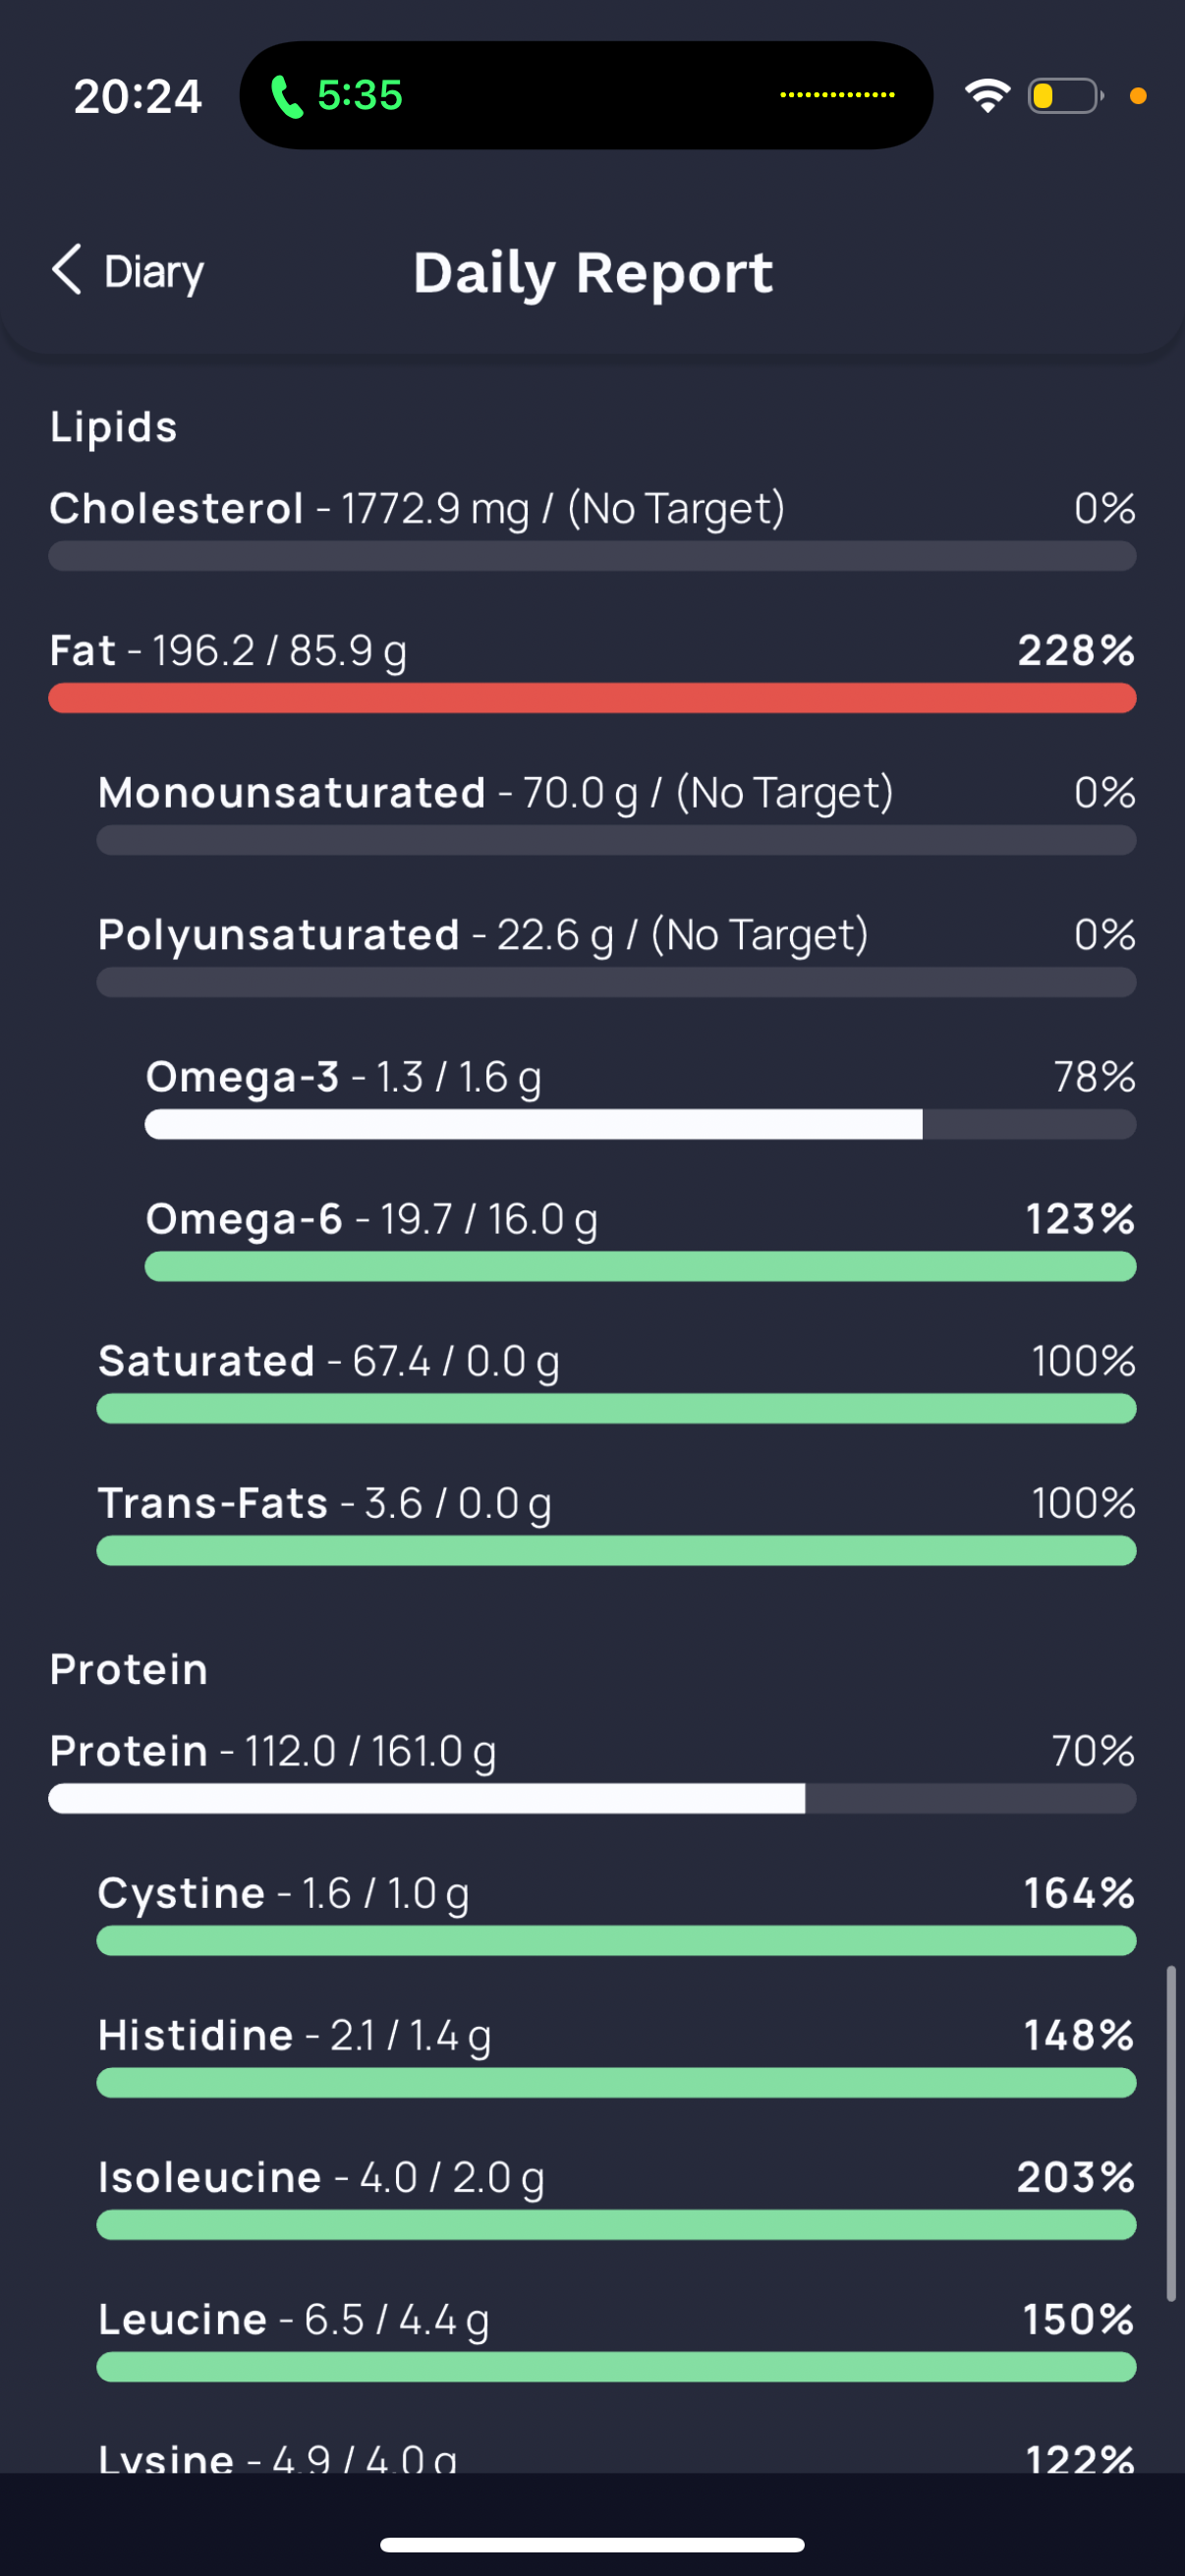Select the Cholesterol nutrient row
This screenshot has width=1185, height=2576.
(x=592, y=528)
